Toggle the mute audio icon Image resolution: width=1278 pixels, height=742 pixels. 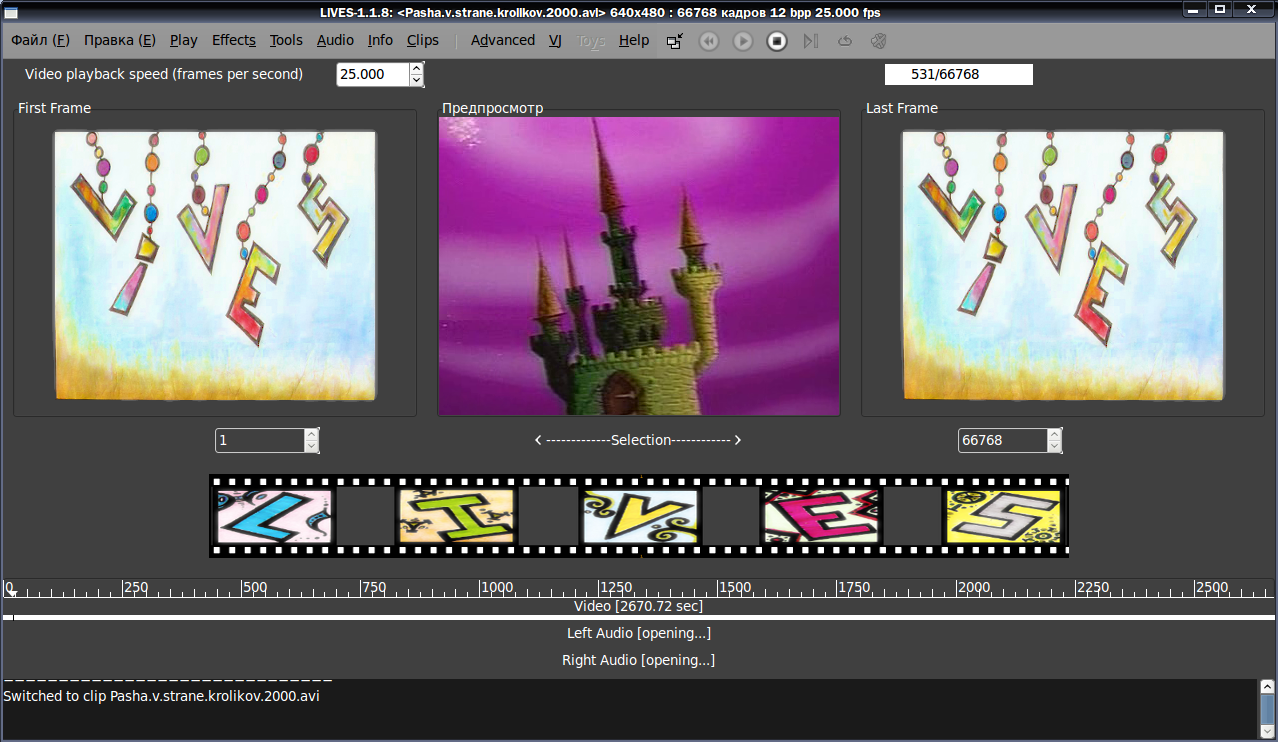click(879, 41)
